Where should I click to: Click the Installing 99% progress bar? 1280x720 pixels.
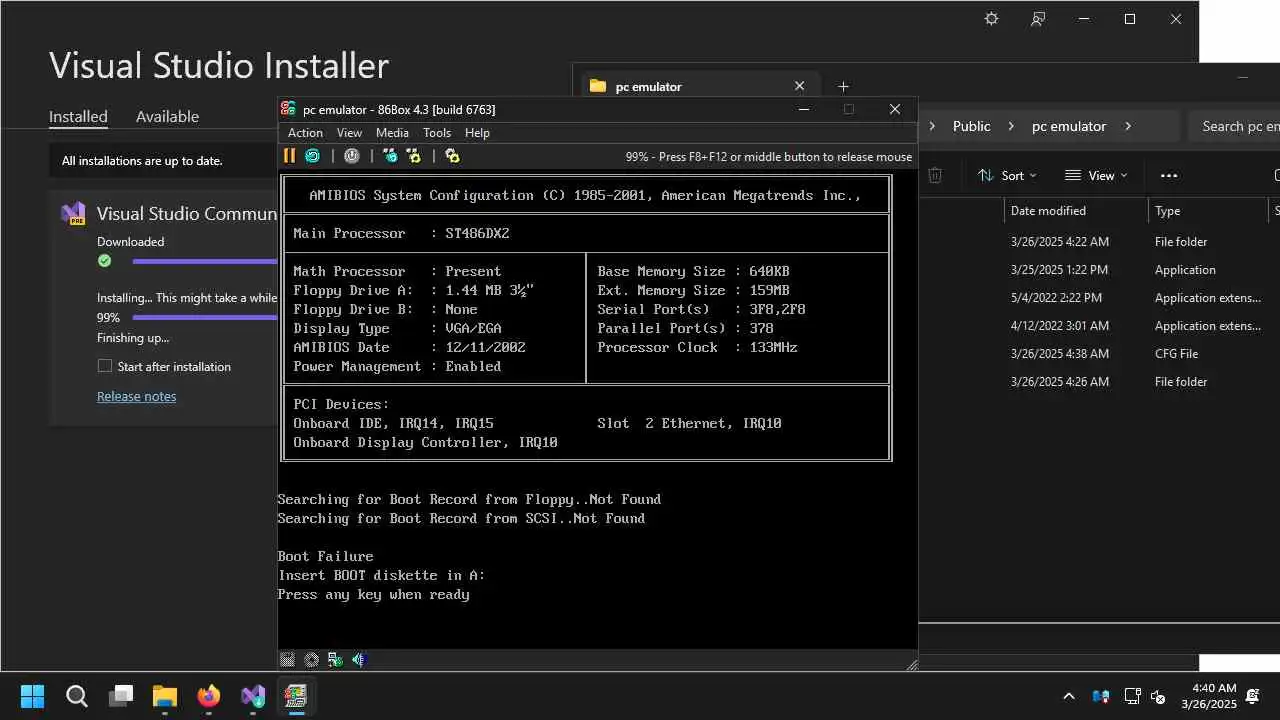[x=204, y=317]
